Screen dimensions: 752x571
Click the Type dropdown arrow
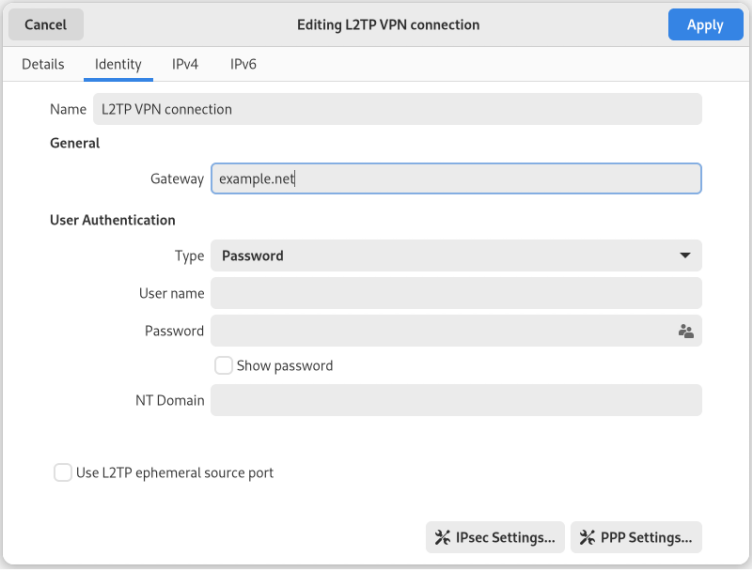[685, 256]
